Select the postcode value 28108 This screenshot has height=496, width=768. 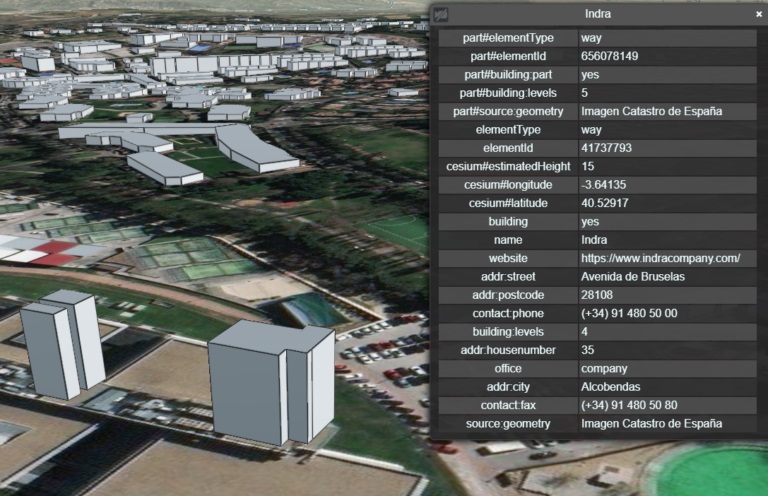pyautogui.click(x=597, y=295)
